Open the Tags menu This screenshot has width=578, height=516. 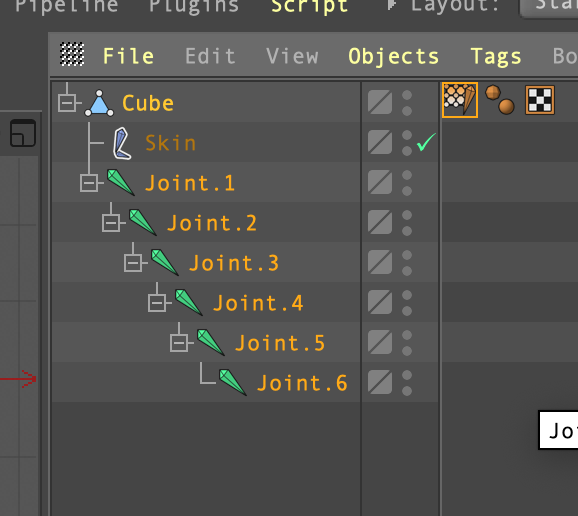pyautogui.click(x=496, y=57)
